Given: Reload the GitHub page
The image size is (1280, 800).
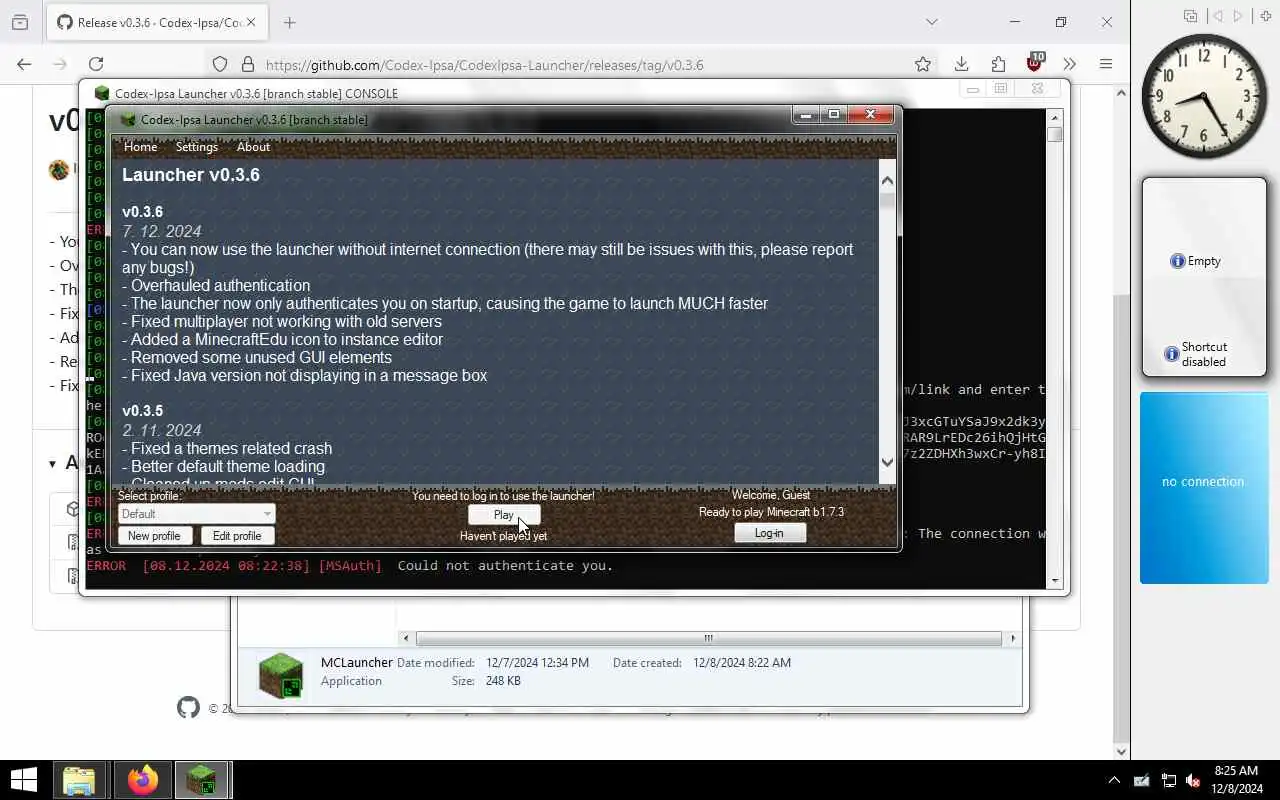Looking at the screenshot, I should pos(96,64).
